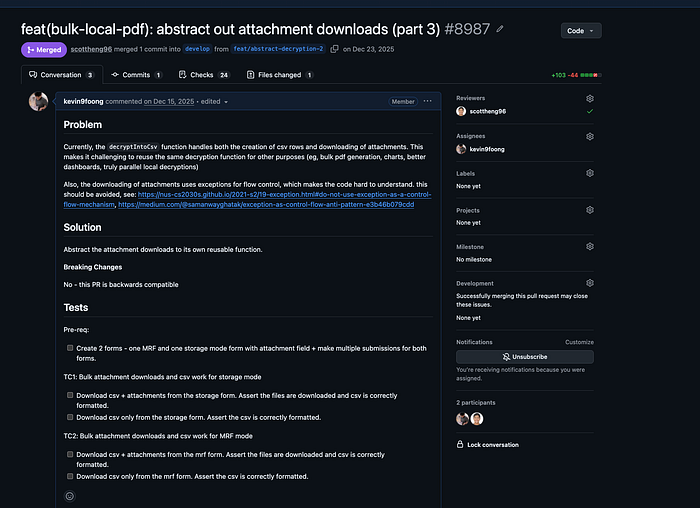This screenshot has height=508, width=700.
Task: Switch to the Conversation tab
Action: click(x=62, y=75)
